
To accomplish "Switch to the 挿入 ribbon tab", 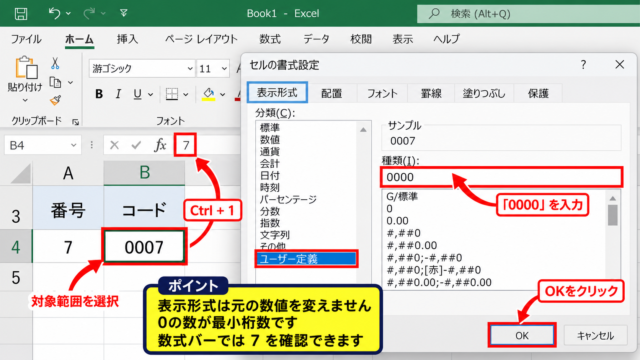I will (127, 39).
